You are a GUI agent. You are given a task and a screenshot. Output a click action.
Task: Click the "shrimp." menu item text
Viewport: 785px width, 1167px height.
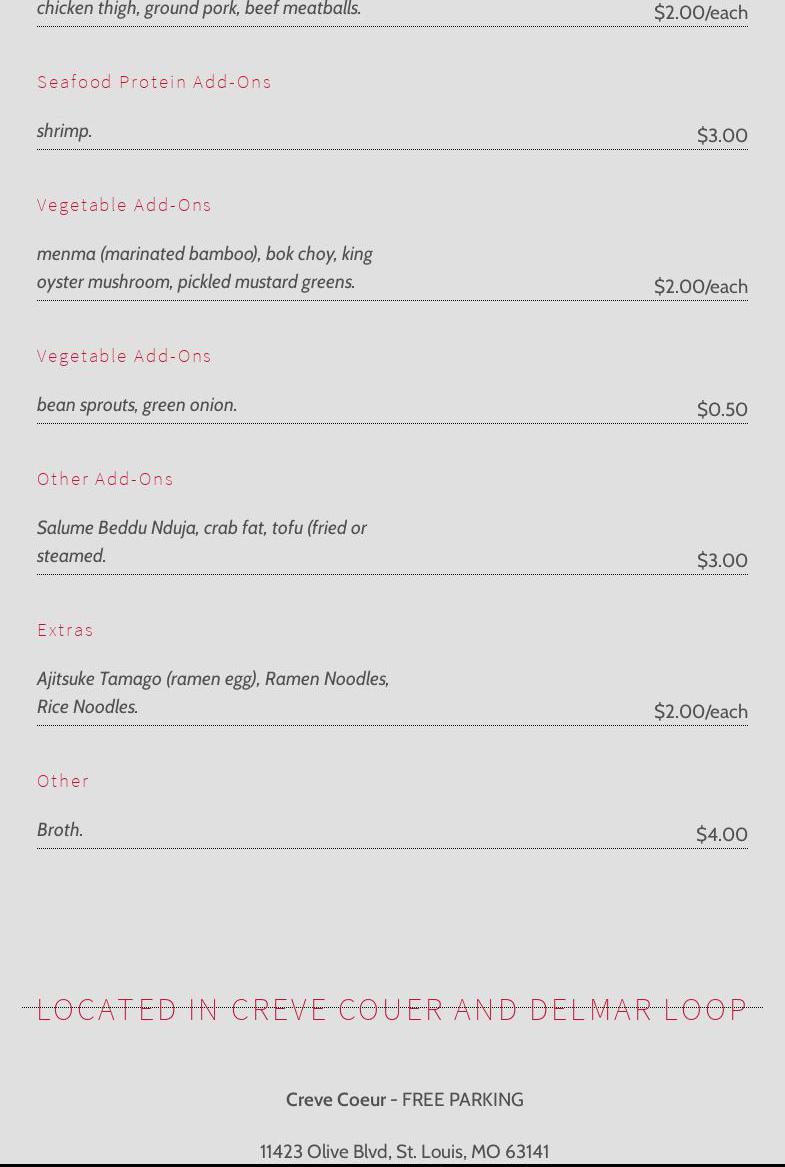pos(64,131)
